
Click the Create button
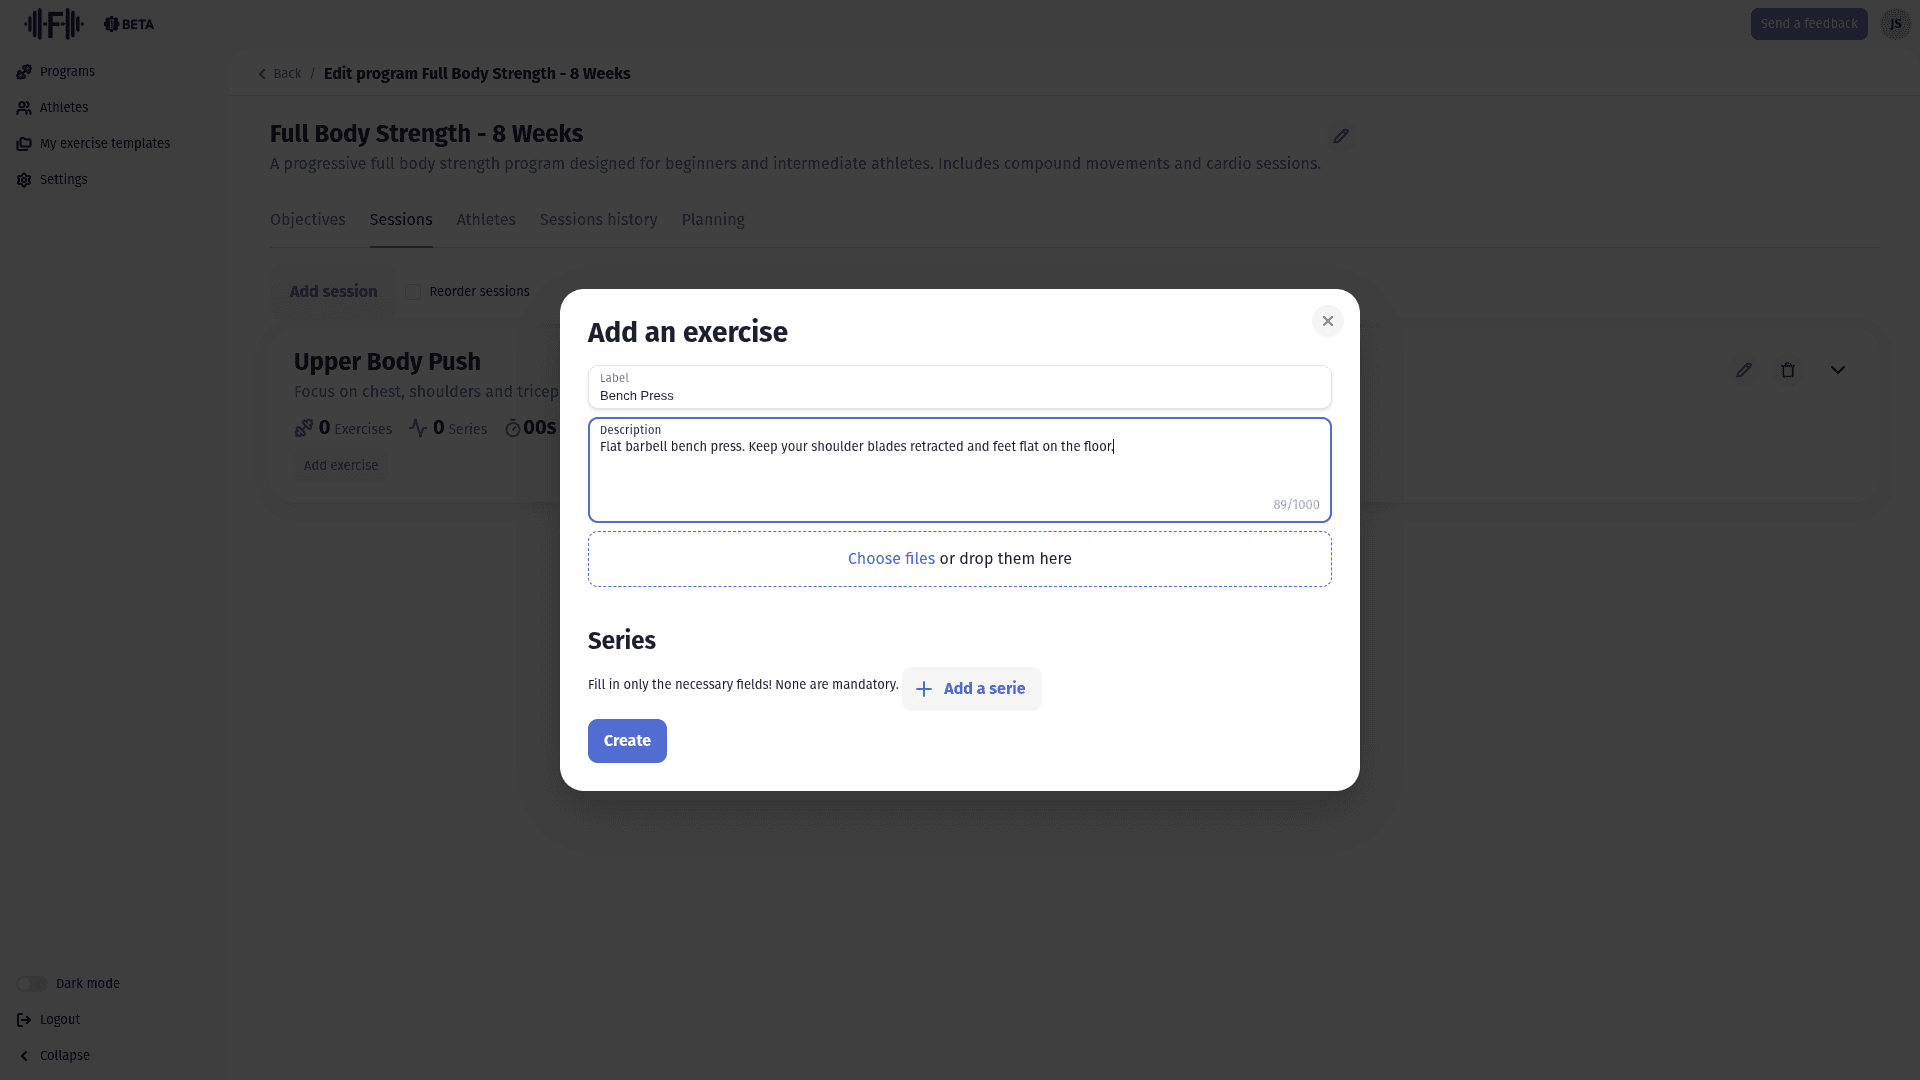(627, 741)
